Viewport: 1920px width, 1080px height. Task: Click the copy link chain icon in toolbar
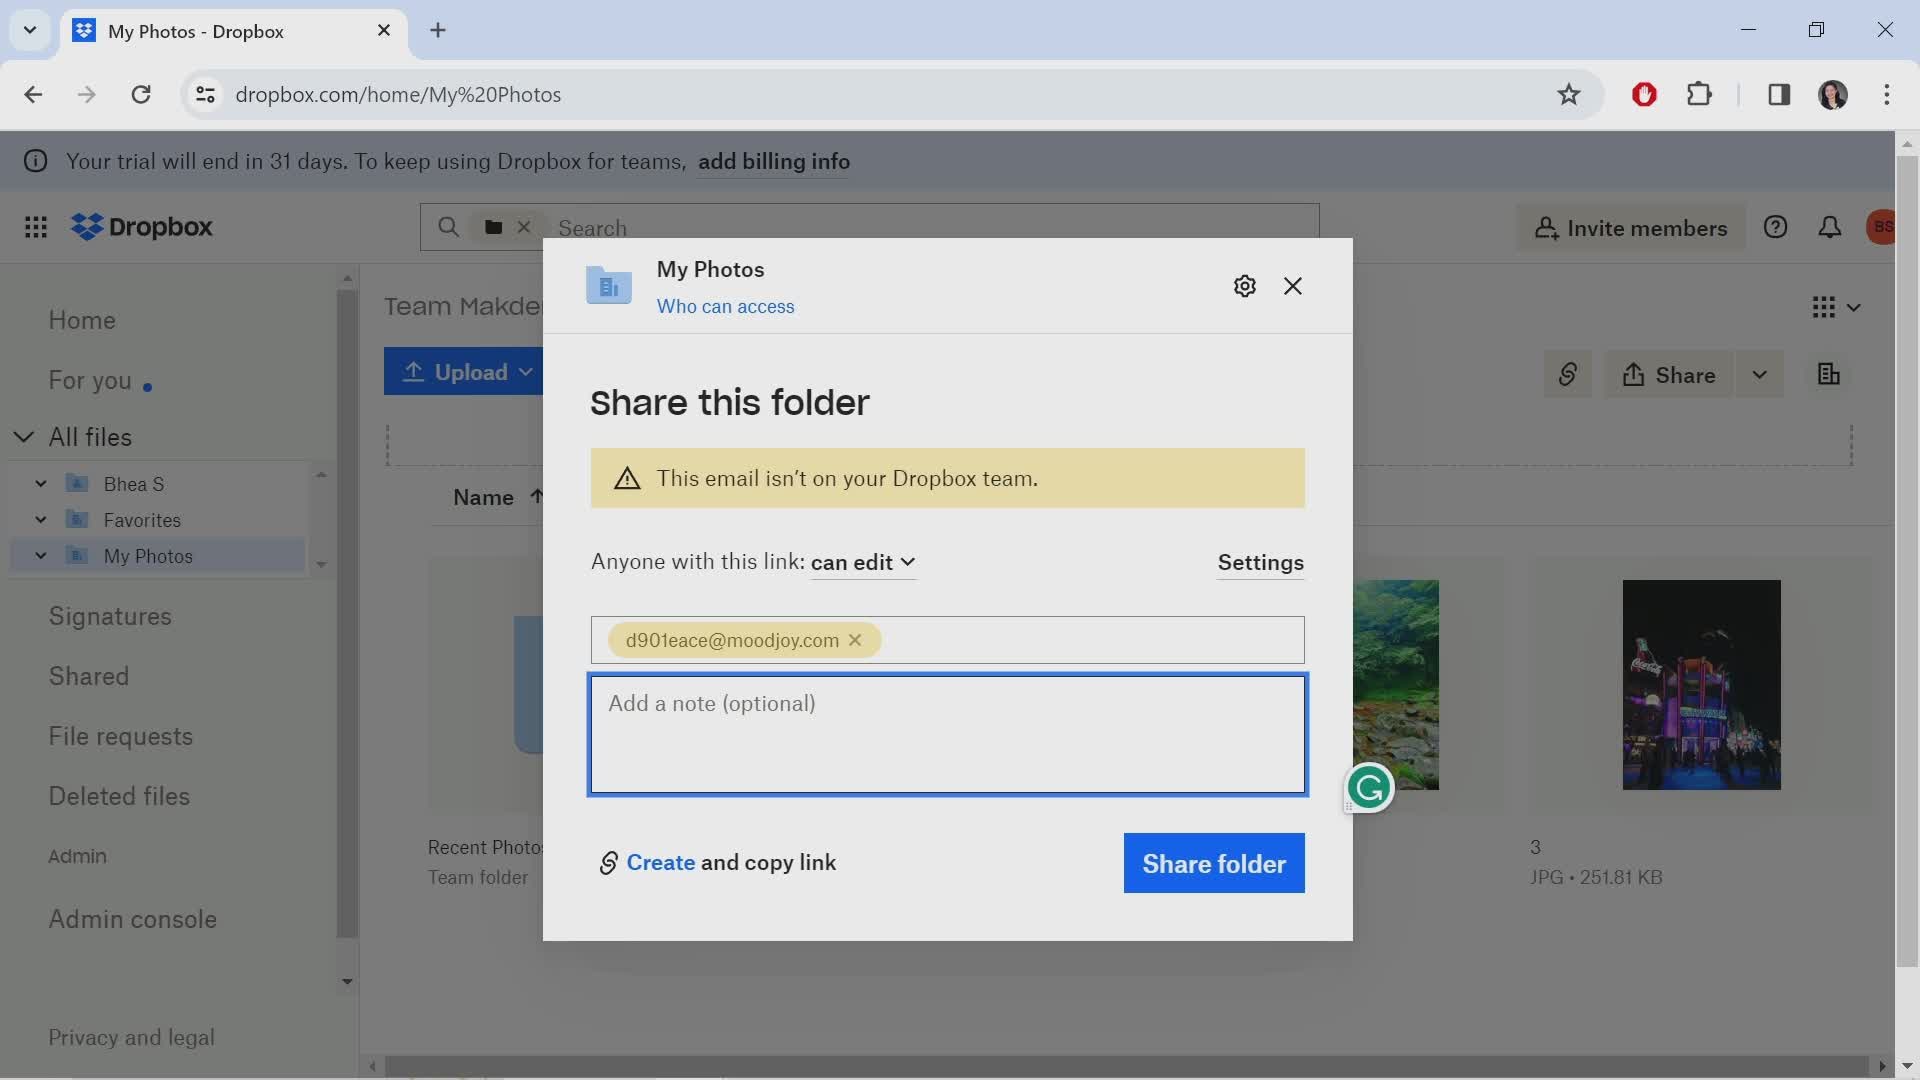click(x=1567, y=375)
